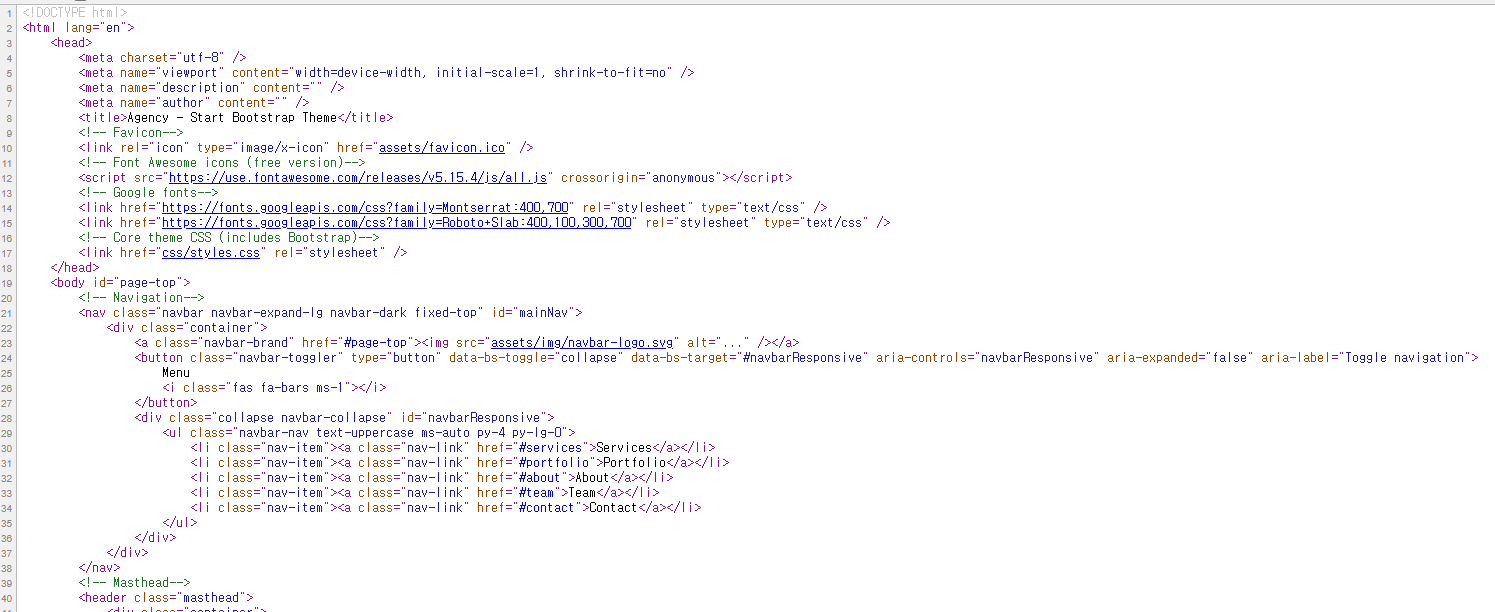Click the aria-label="Toggle navigation" attribute

(1365, 358)
